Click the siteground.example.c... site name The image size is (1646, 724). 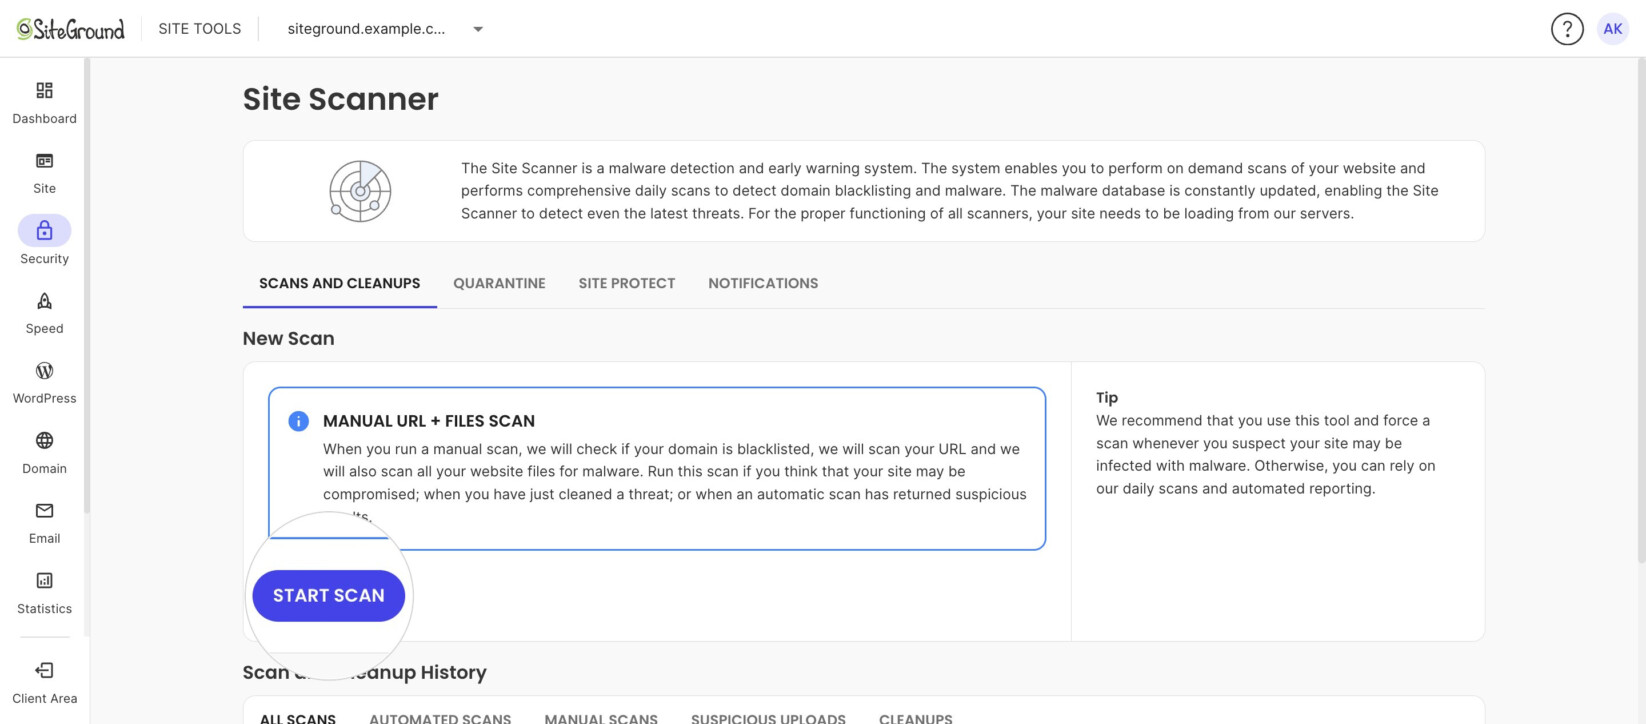pos(366,29)
